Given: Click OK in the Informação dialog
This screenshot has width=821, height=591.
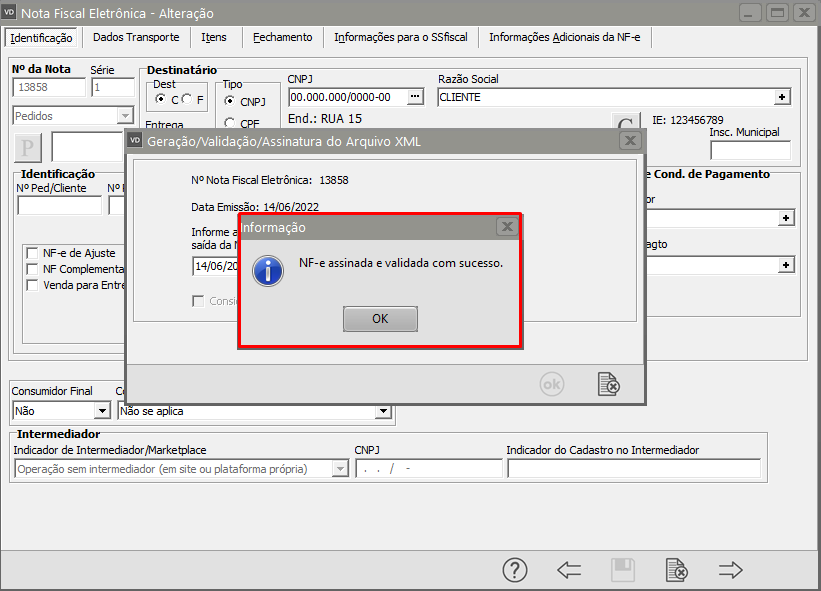Looking at the screenshot, I should (x=380, y=319).
